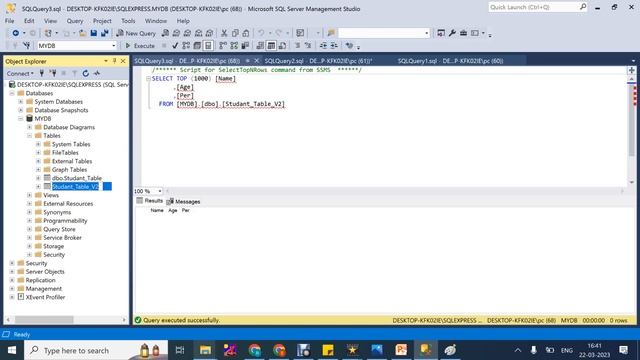The image size is (640, 360).
Task: Click the Properties wrench icon
Action: tap(452, 33)
